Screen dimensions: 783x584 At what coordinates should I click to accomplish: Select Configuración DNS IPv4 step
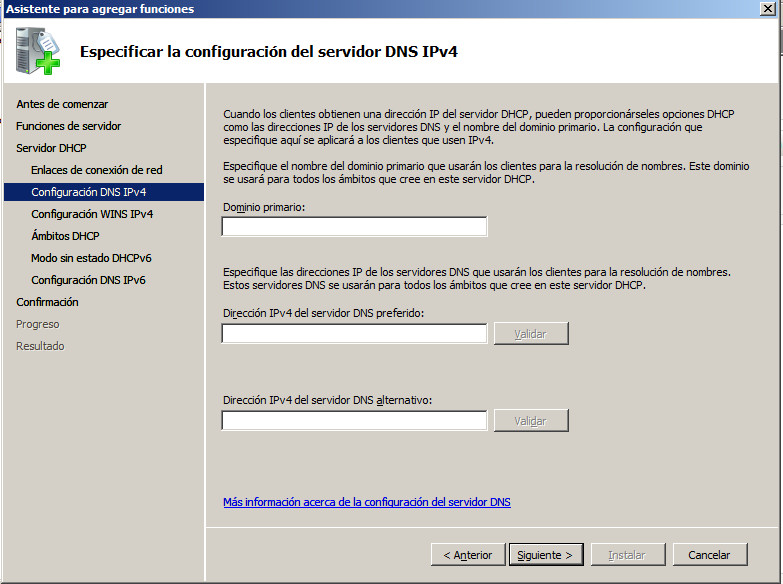(89, 192)
